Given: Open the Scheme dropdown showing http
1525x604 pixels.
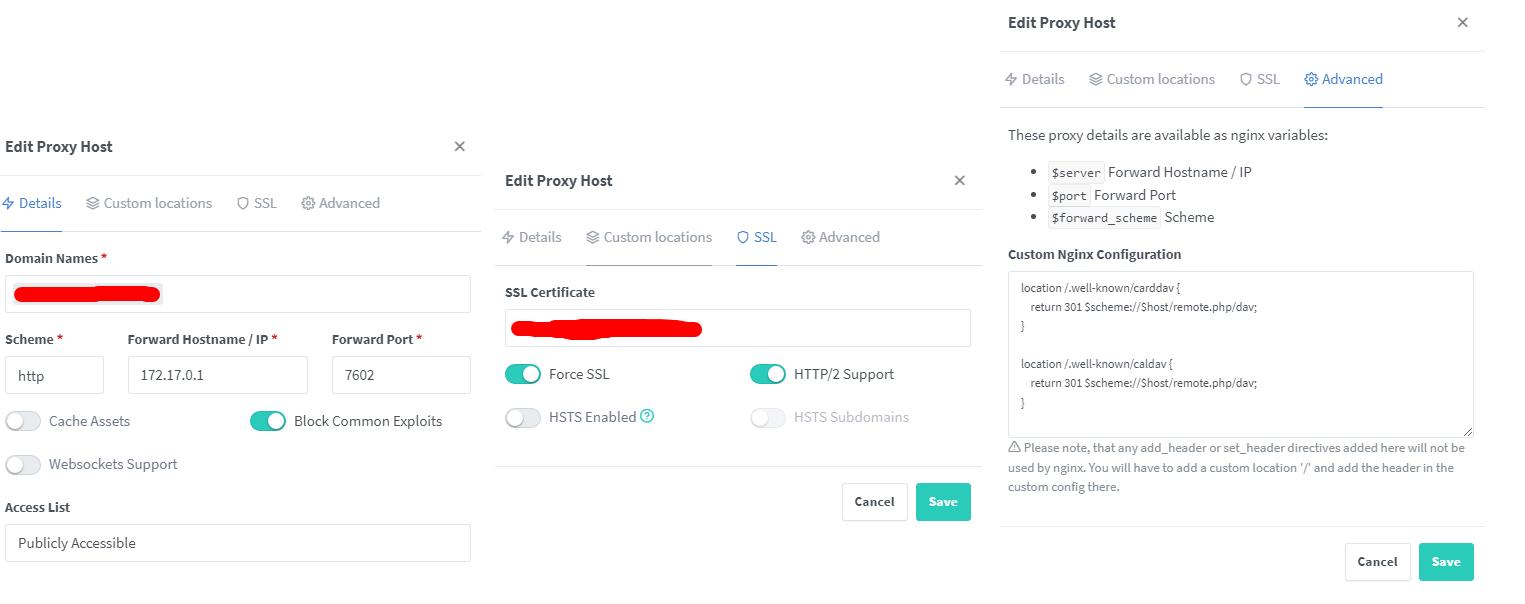Looking at the screenshot, I should pos(55,374).
